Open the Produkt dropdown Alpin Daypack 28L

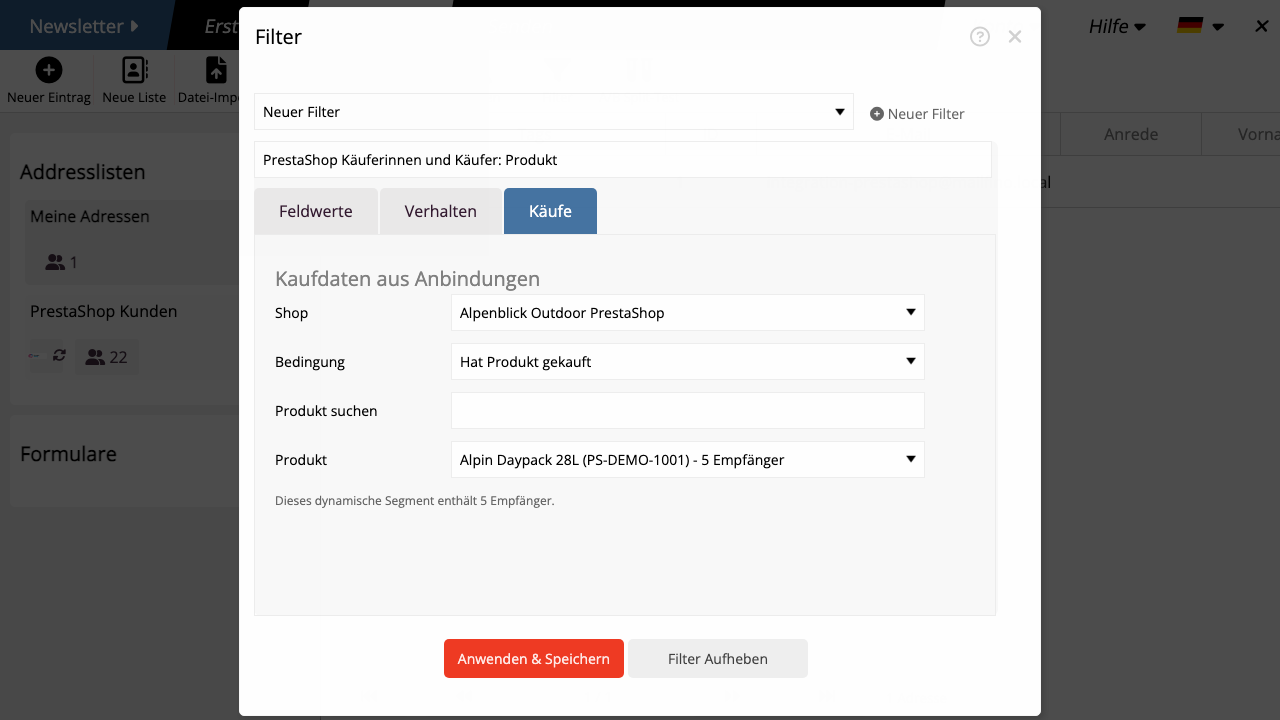click(688, 460)
